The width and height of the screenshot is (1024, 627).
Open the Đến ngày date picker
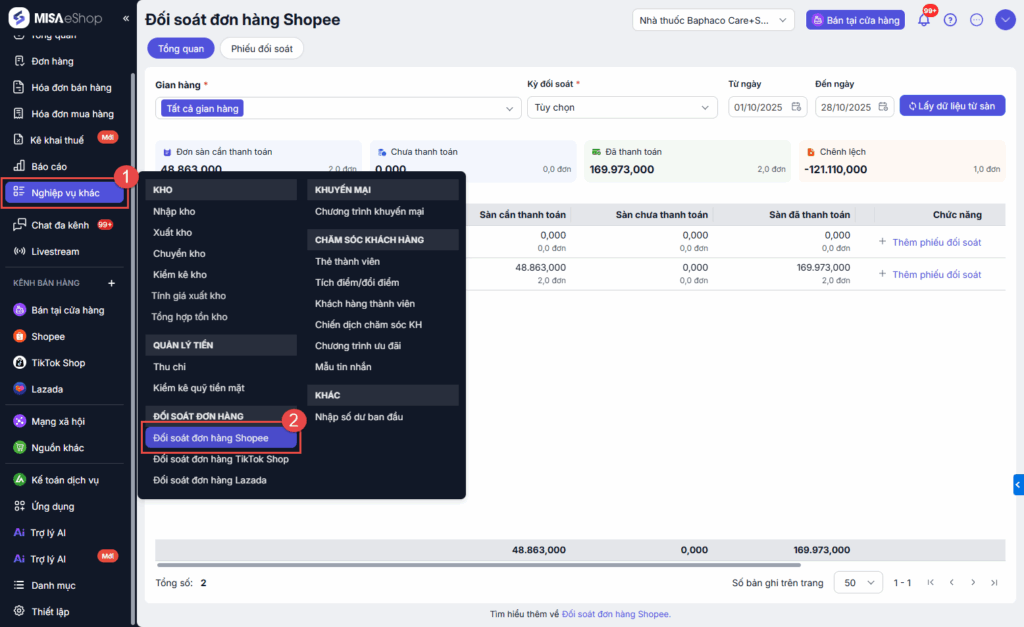pos(854,107)
